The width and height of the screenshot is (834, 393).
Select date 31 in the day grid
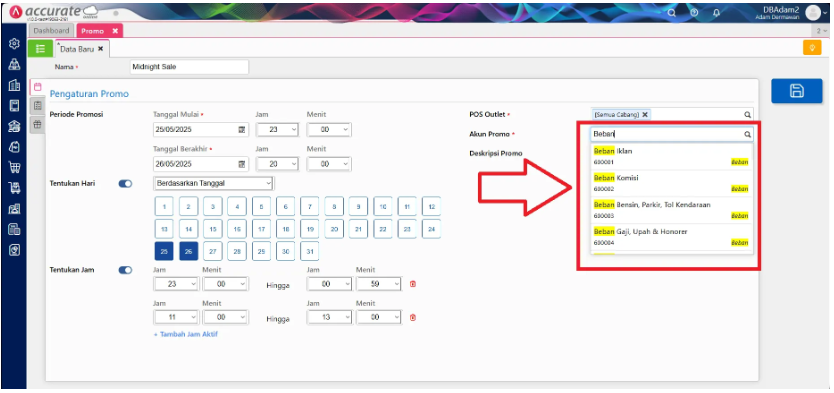click(310, 251)
